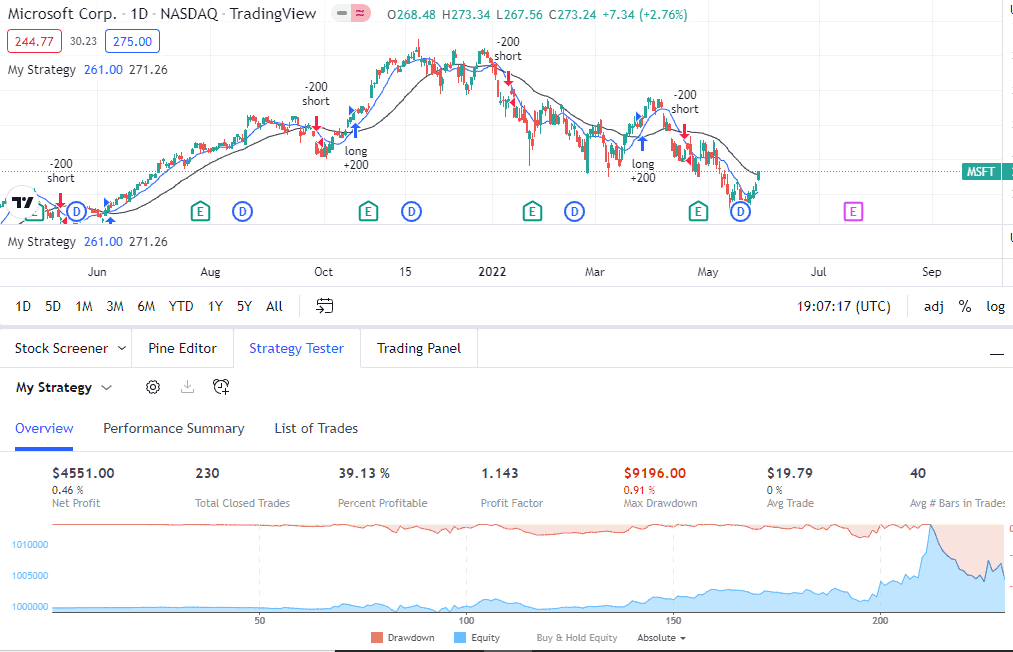Open the List of Trades tab

[316, 428]
